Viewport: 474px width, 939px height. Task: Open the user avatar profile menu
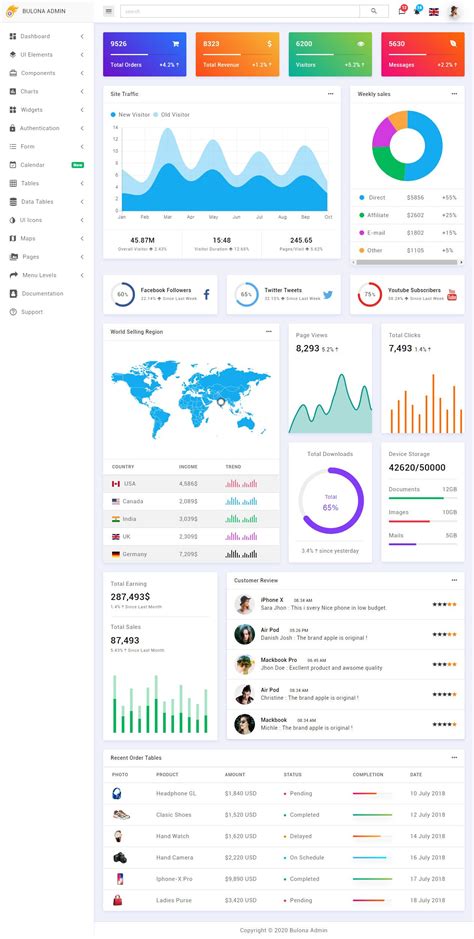point(454,11)
